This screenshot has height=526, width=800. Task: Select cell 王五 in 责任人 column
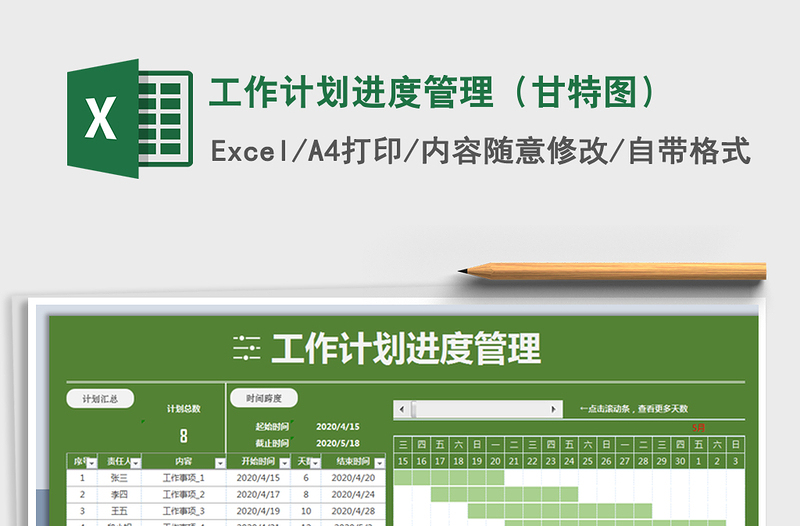(119, 511)
